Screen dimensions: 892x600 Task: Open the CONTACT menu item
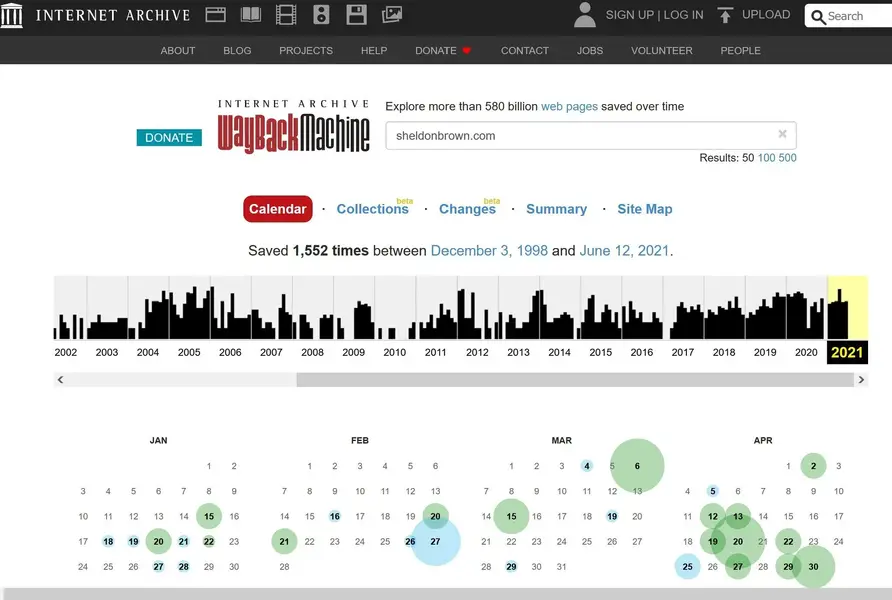tap(525, 51)
